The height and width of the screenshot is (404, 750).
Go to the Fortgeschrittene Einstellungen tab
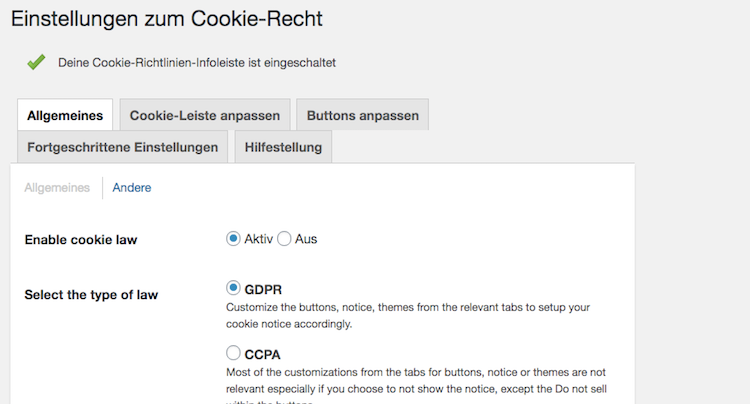[122, 147]
